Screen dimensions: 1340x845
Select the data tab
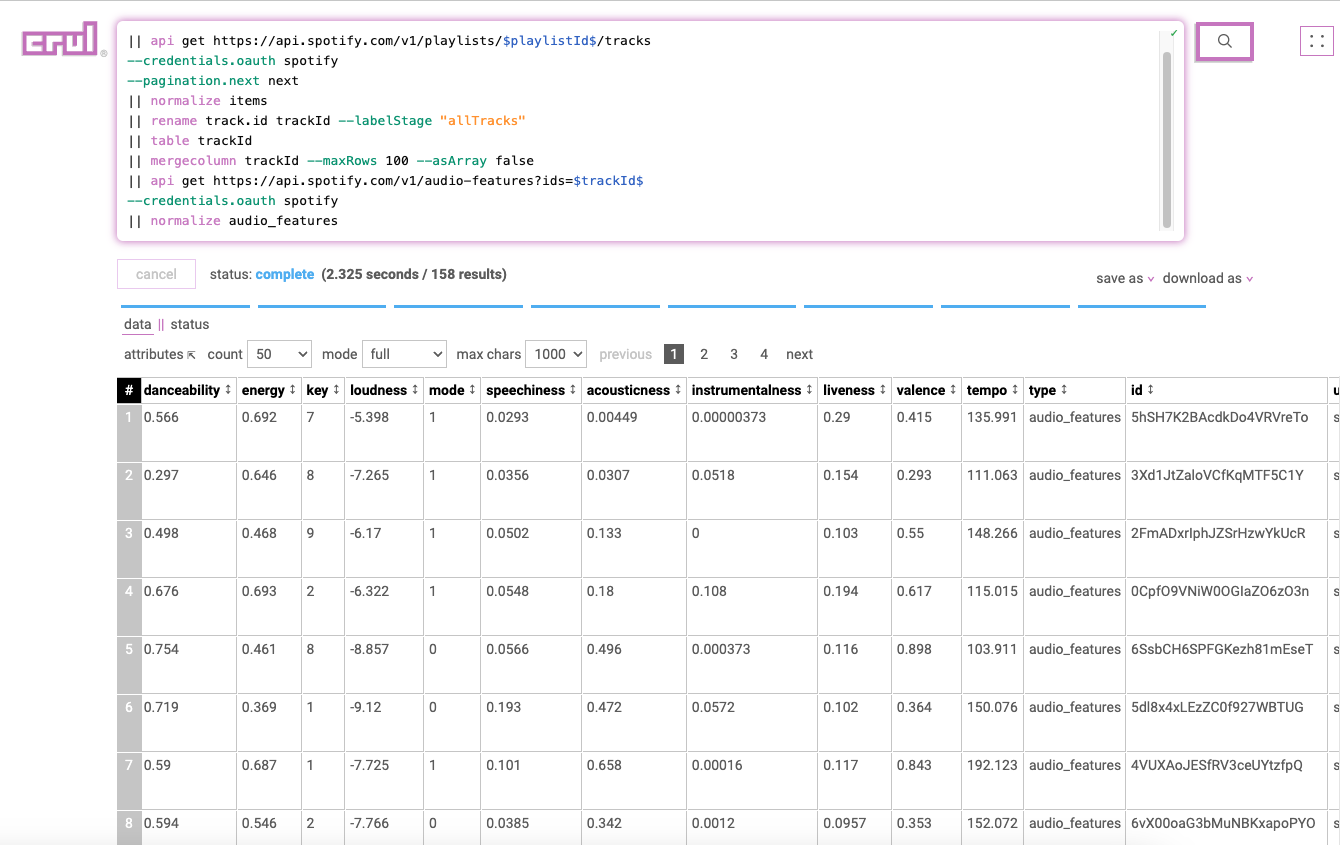pyautogui.click(x=137, y=324)
